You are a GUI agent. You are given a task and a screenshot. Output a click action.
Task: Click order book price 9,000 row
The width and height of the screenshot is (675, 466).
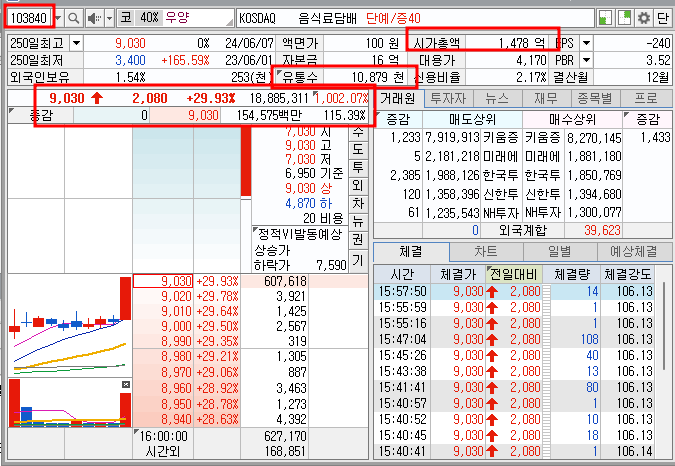250,326
